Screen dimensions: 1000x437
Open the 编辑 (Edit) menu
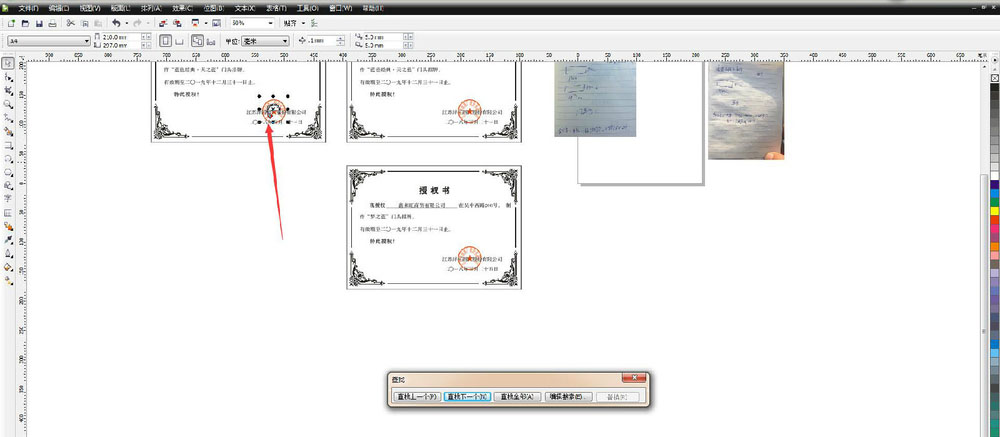(x=59, y=8)
